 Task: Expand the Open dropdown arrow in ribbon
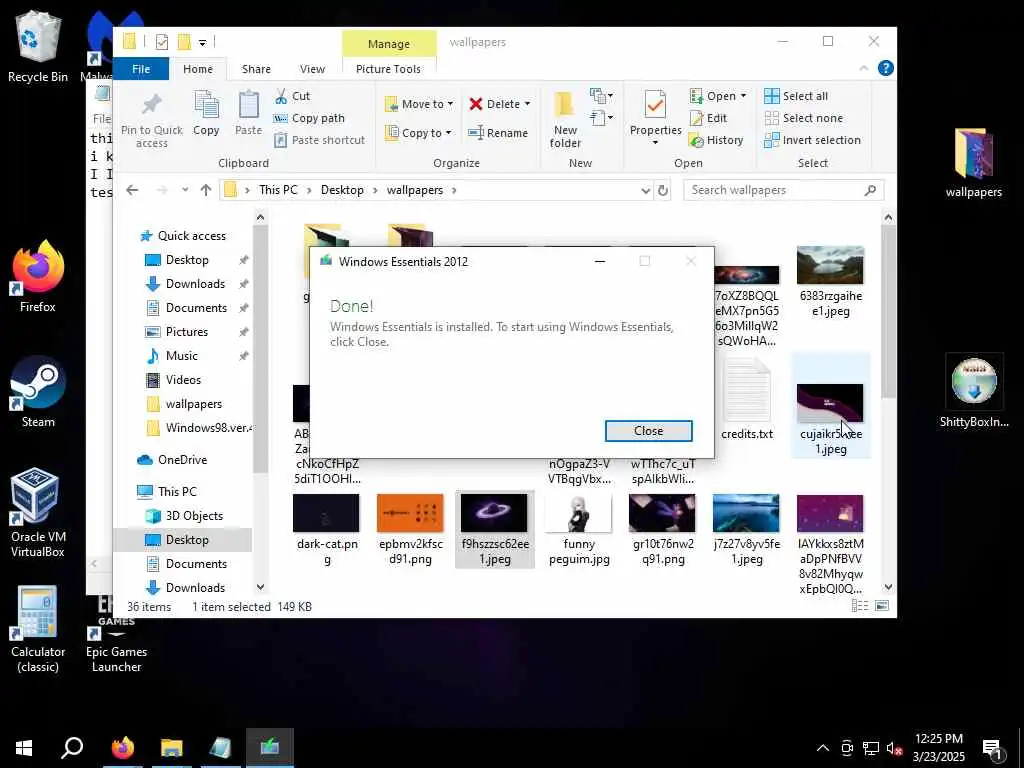[743, 96]
